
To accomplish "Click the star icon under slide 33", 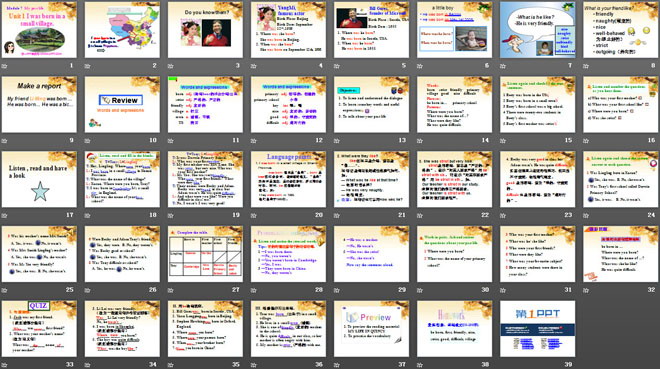I will tap(5, 365).
